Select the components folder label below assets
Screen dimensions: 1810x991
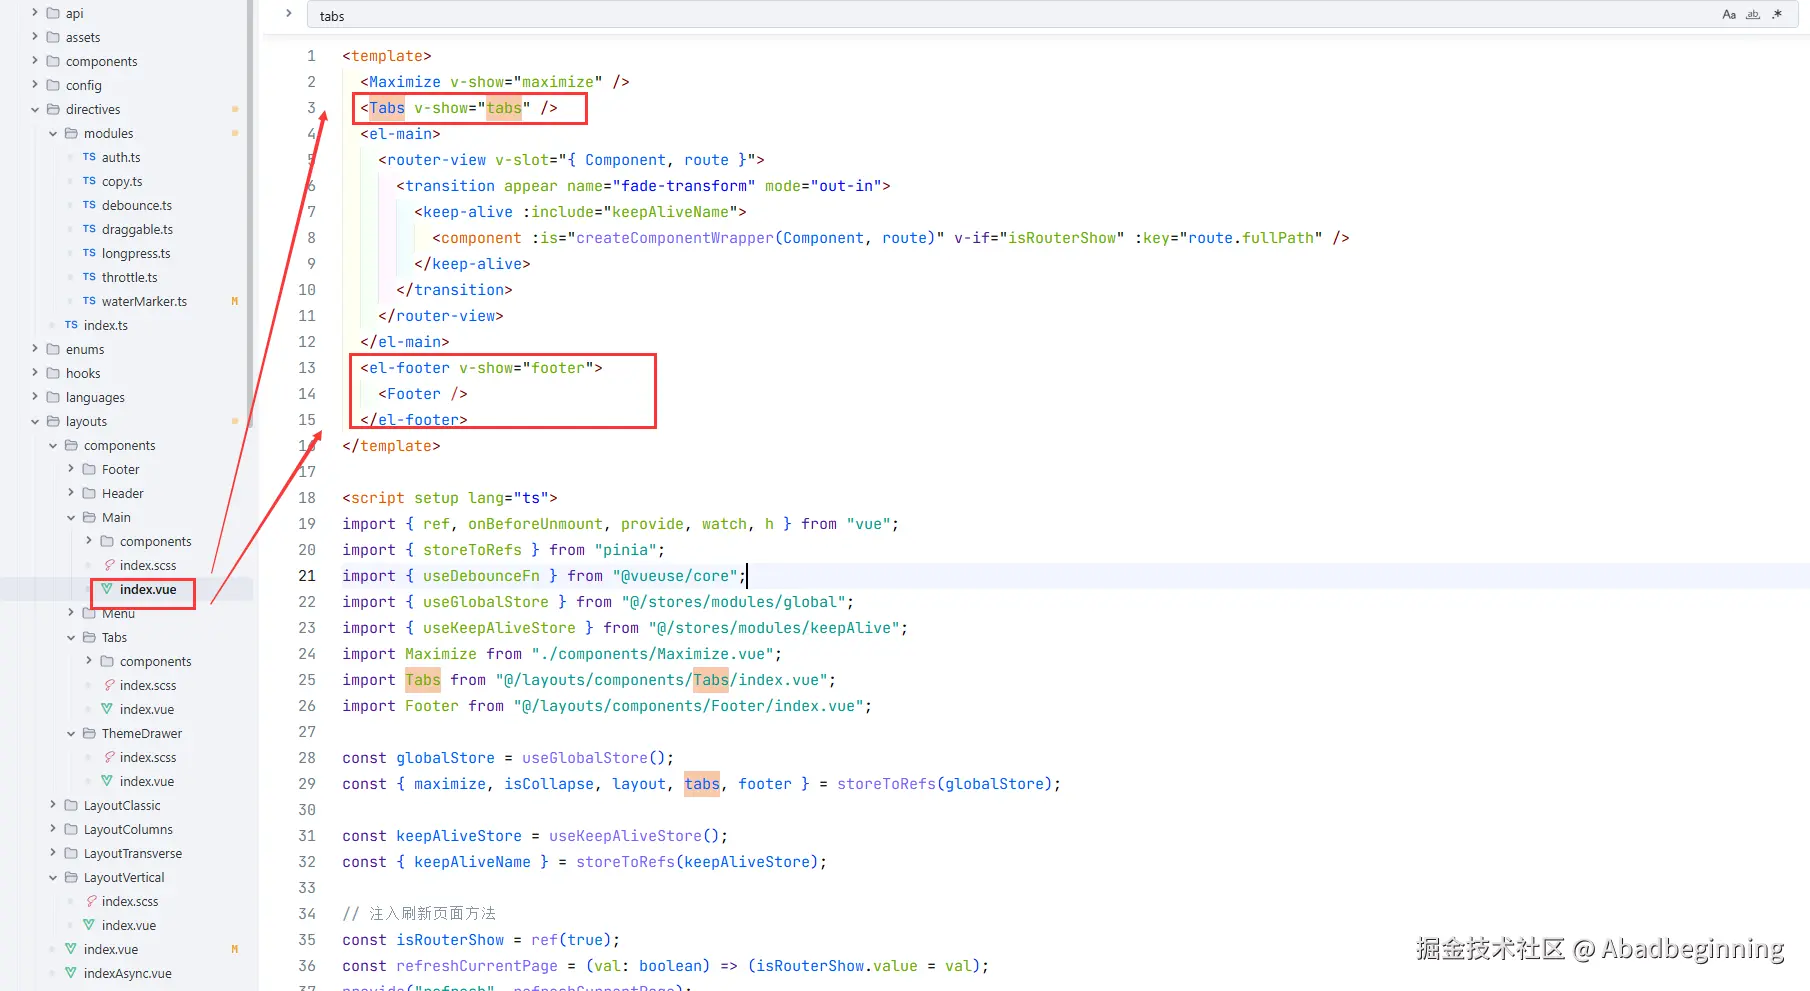(x=102, y=61)
